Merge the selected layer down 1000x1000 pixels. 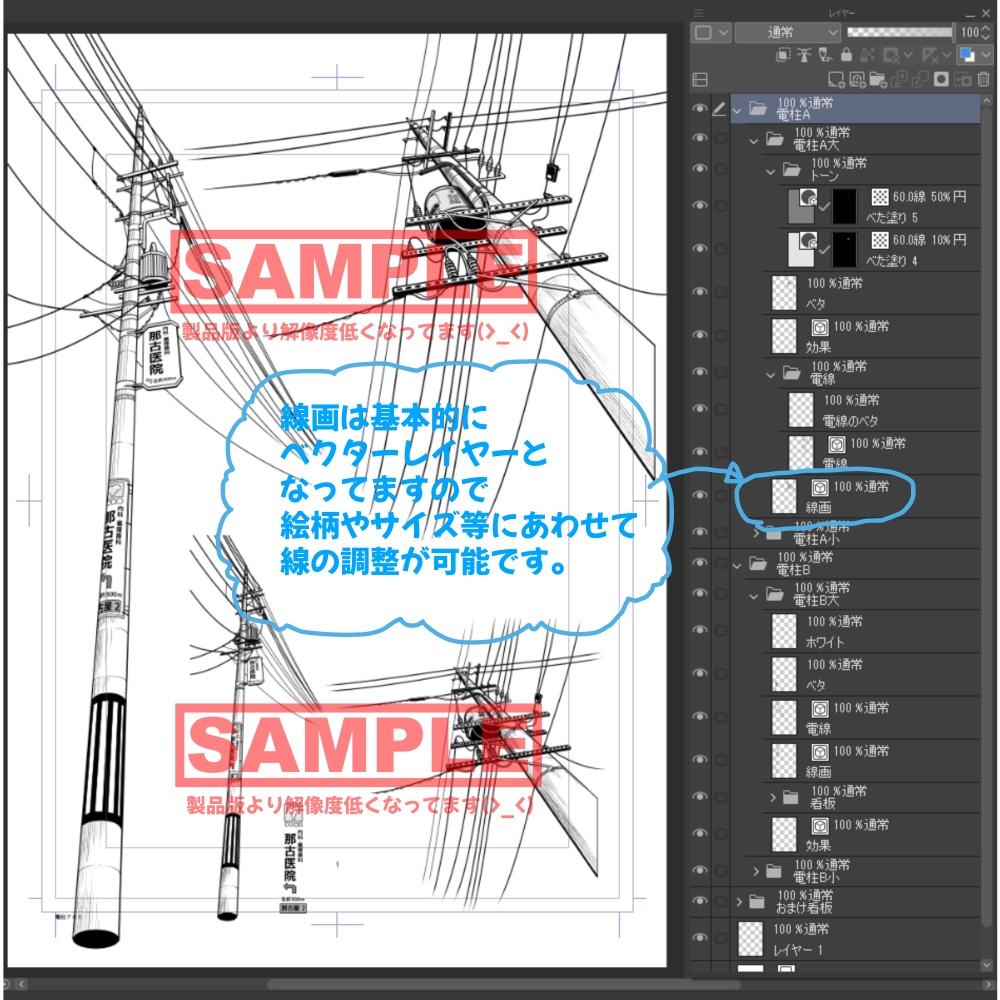pos(919,79)
